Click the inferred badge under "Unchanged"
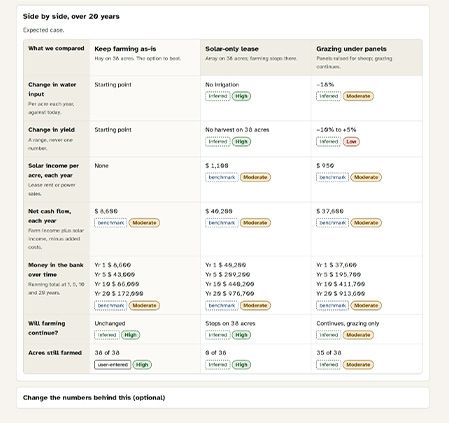The width and height of the screenshot is (449, 423). (107, 335)
